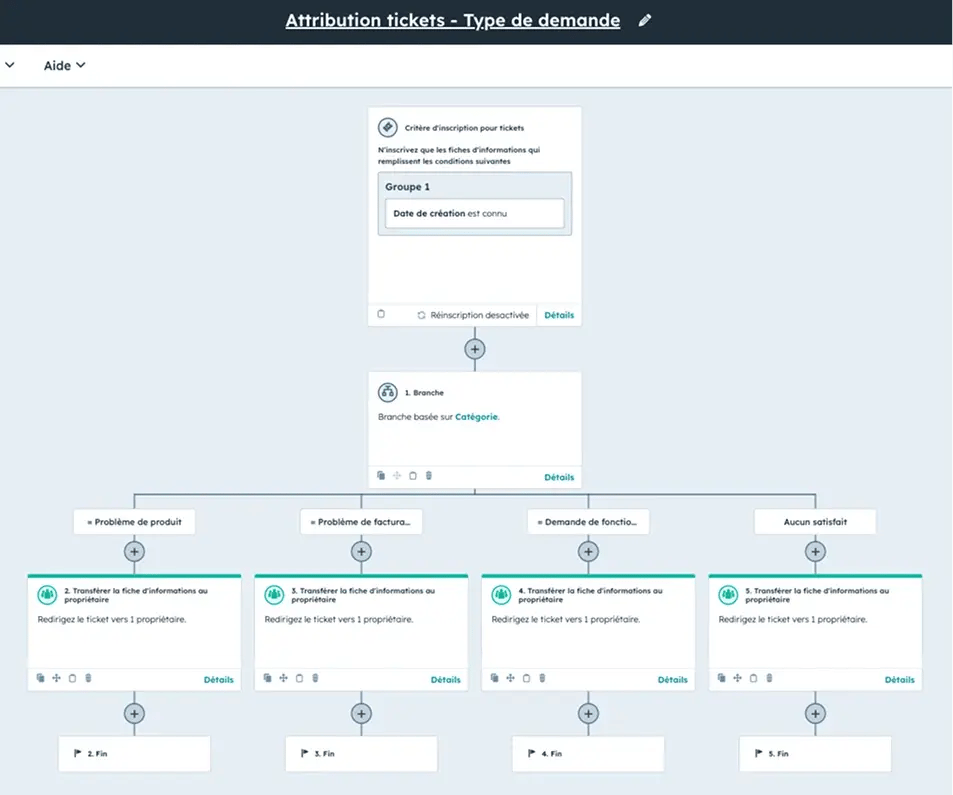This screenshot has width=953, height=795.
Task: Click the branch icon in the 1. Branche card
Action: pyautogui.click(x=388, y=393)
